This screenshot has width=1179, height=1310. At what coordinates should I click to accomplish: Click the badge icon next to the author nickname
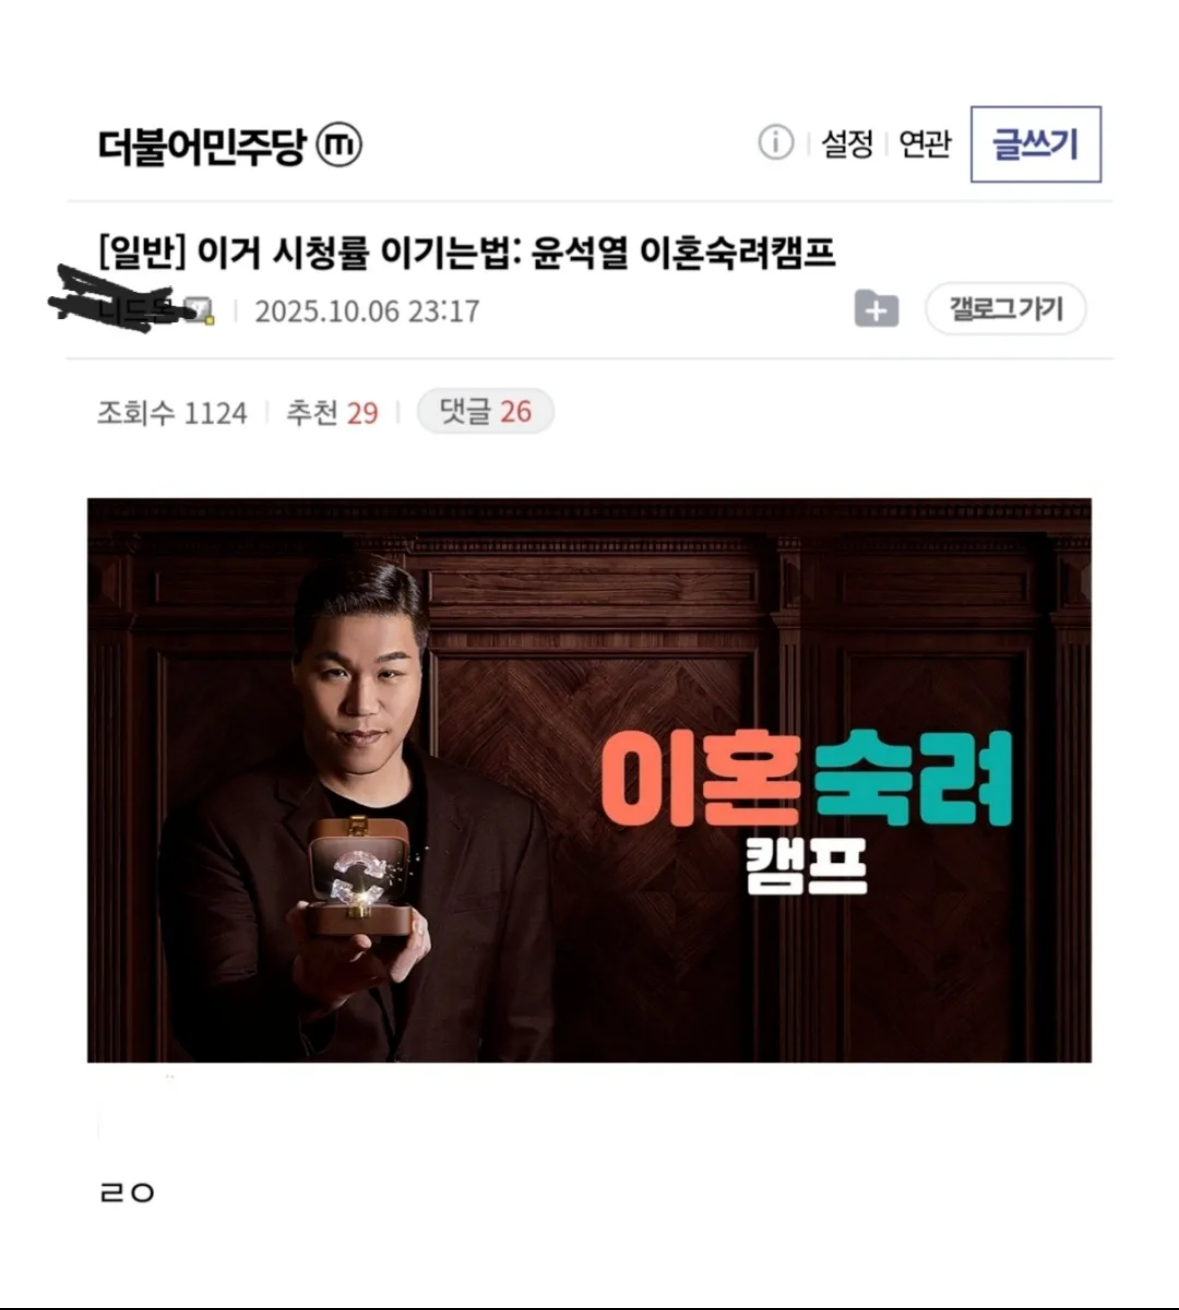(x=201, y=311)
